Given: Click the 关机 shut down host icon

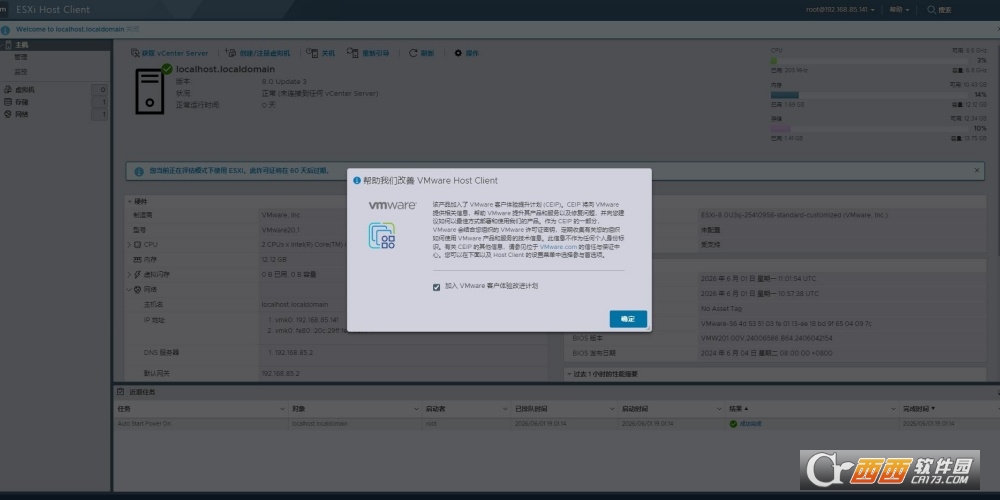Looking at the screenshot, I should click(x=312, y=53).
